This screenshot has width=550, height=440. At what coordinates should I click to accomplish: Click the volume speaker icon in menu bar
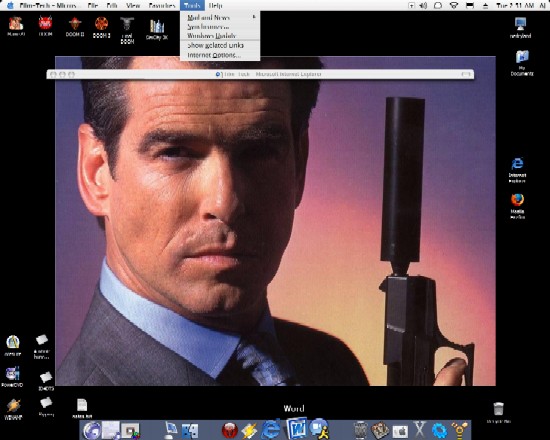pyautogui.click(x=424, y=6)
